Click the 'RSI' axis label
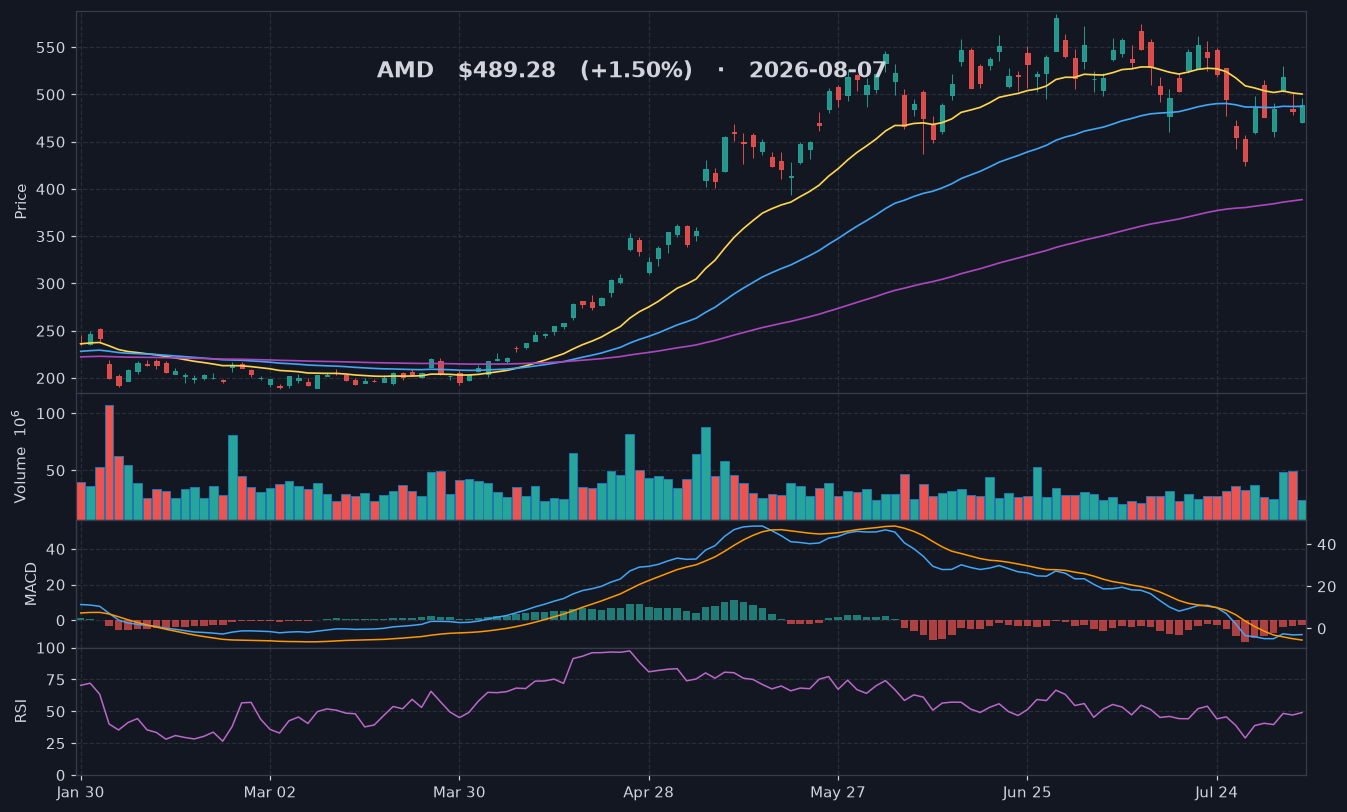The image size is (1347, 812). click(21, 711)
